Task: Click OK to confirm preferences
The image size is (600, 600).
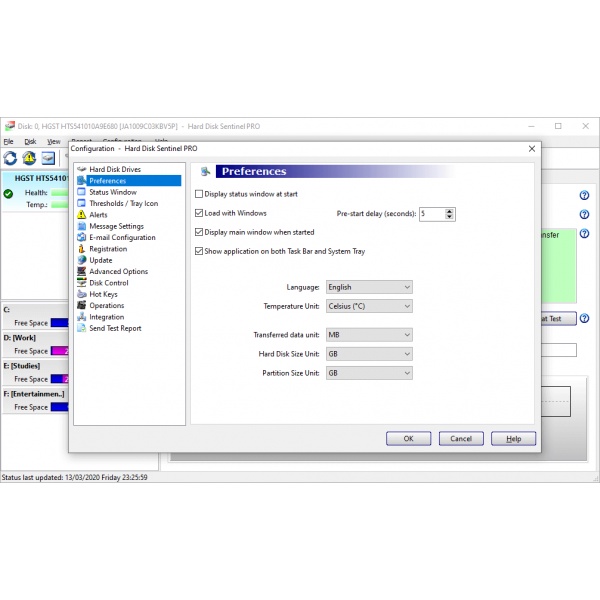Action: coord(408,438)
